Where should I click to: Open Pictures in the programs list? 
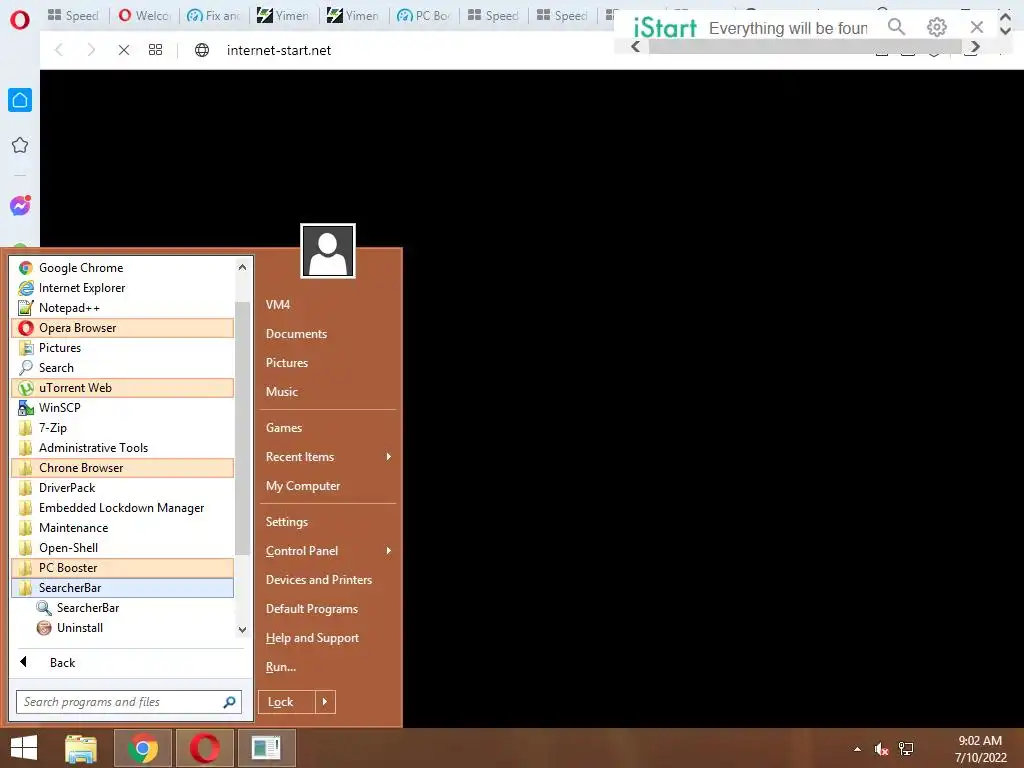tap(123, 348)
